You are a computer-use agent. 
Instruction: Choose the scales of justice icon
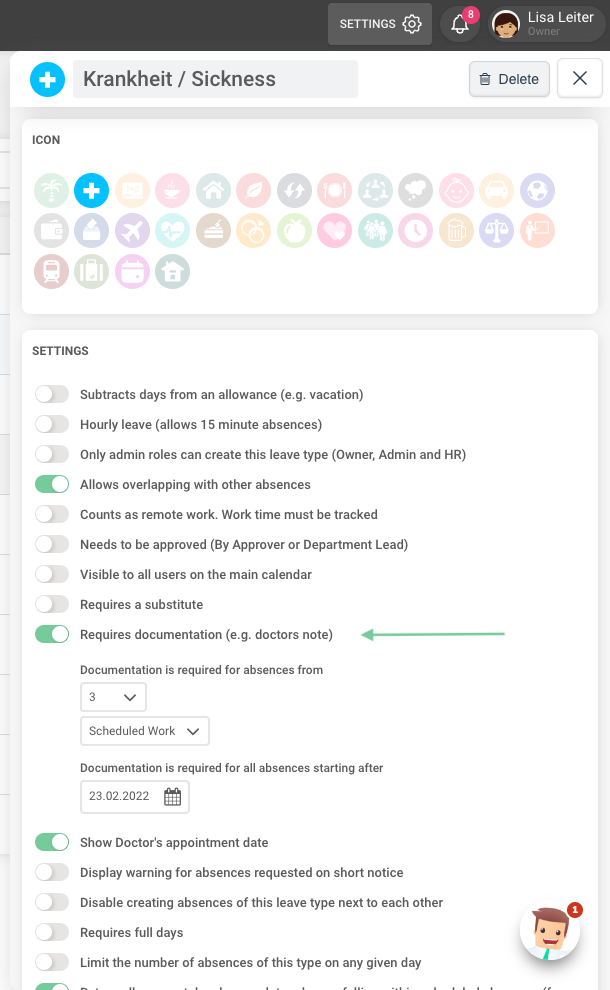496,230
